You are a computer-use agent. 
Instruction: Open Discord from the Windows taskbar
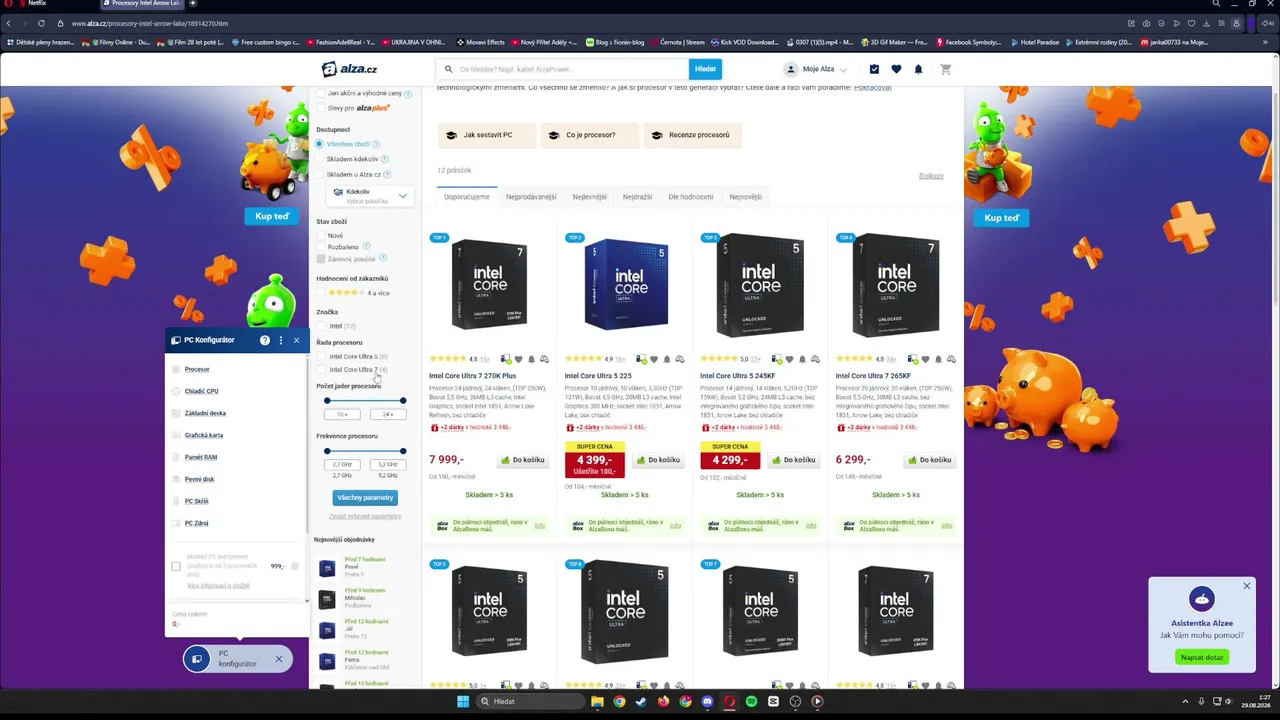coord(707,701)
